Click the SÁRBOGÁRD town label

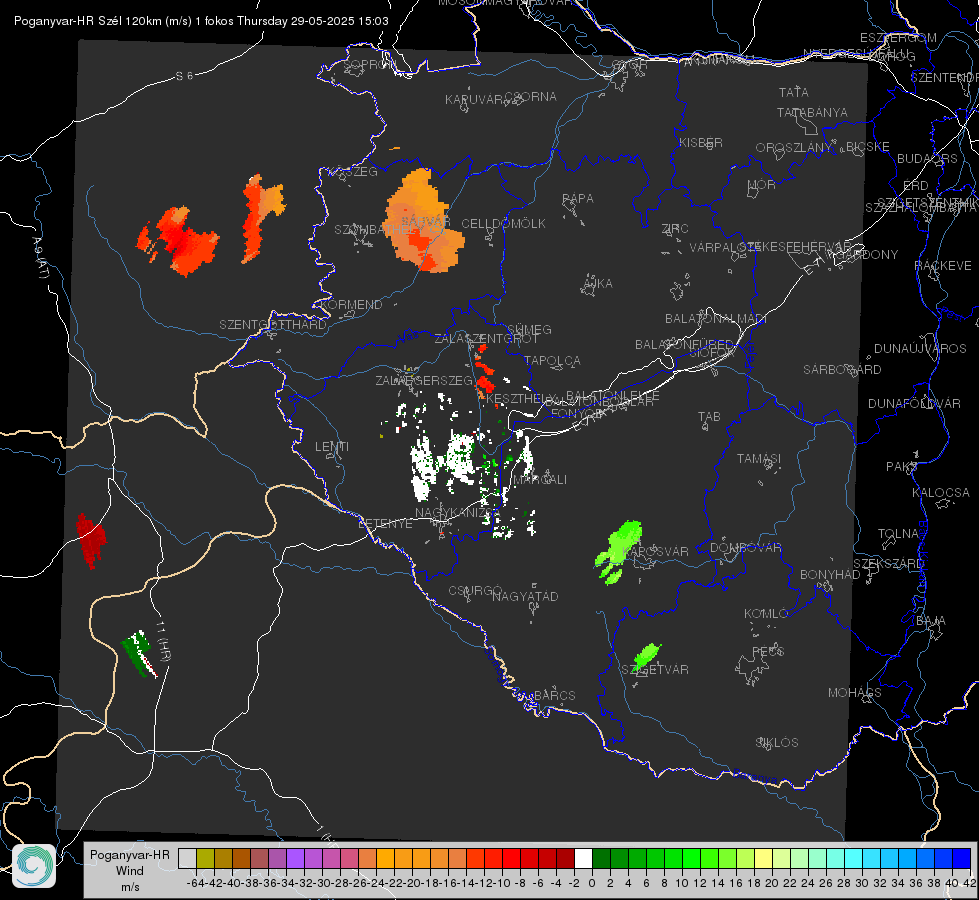pyautogui.click(x=842, y=370)
